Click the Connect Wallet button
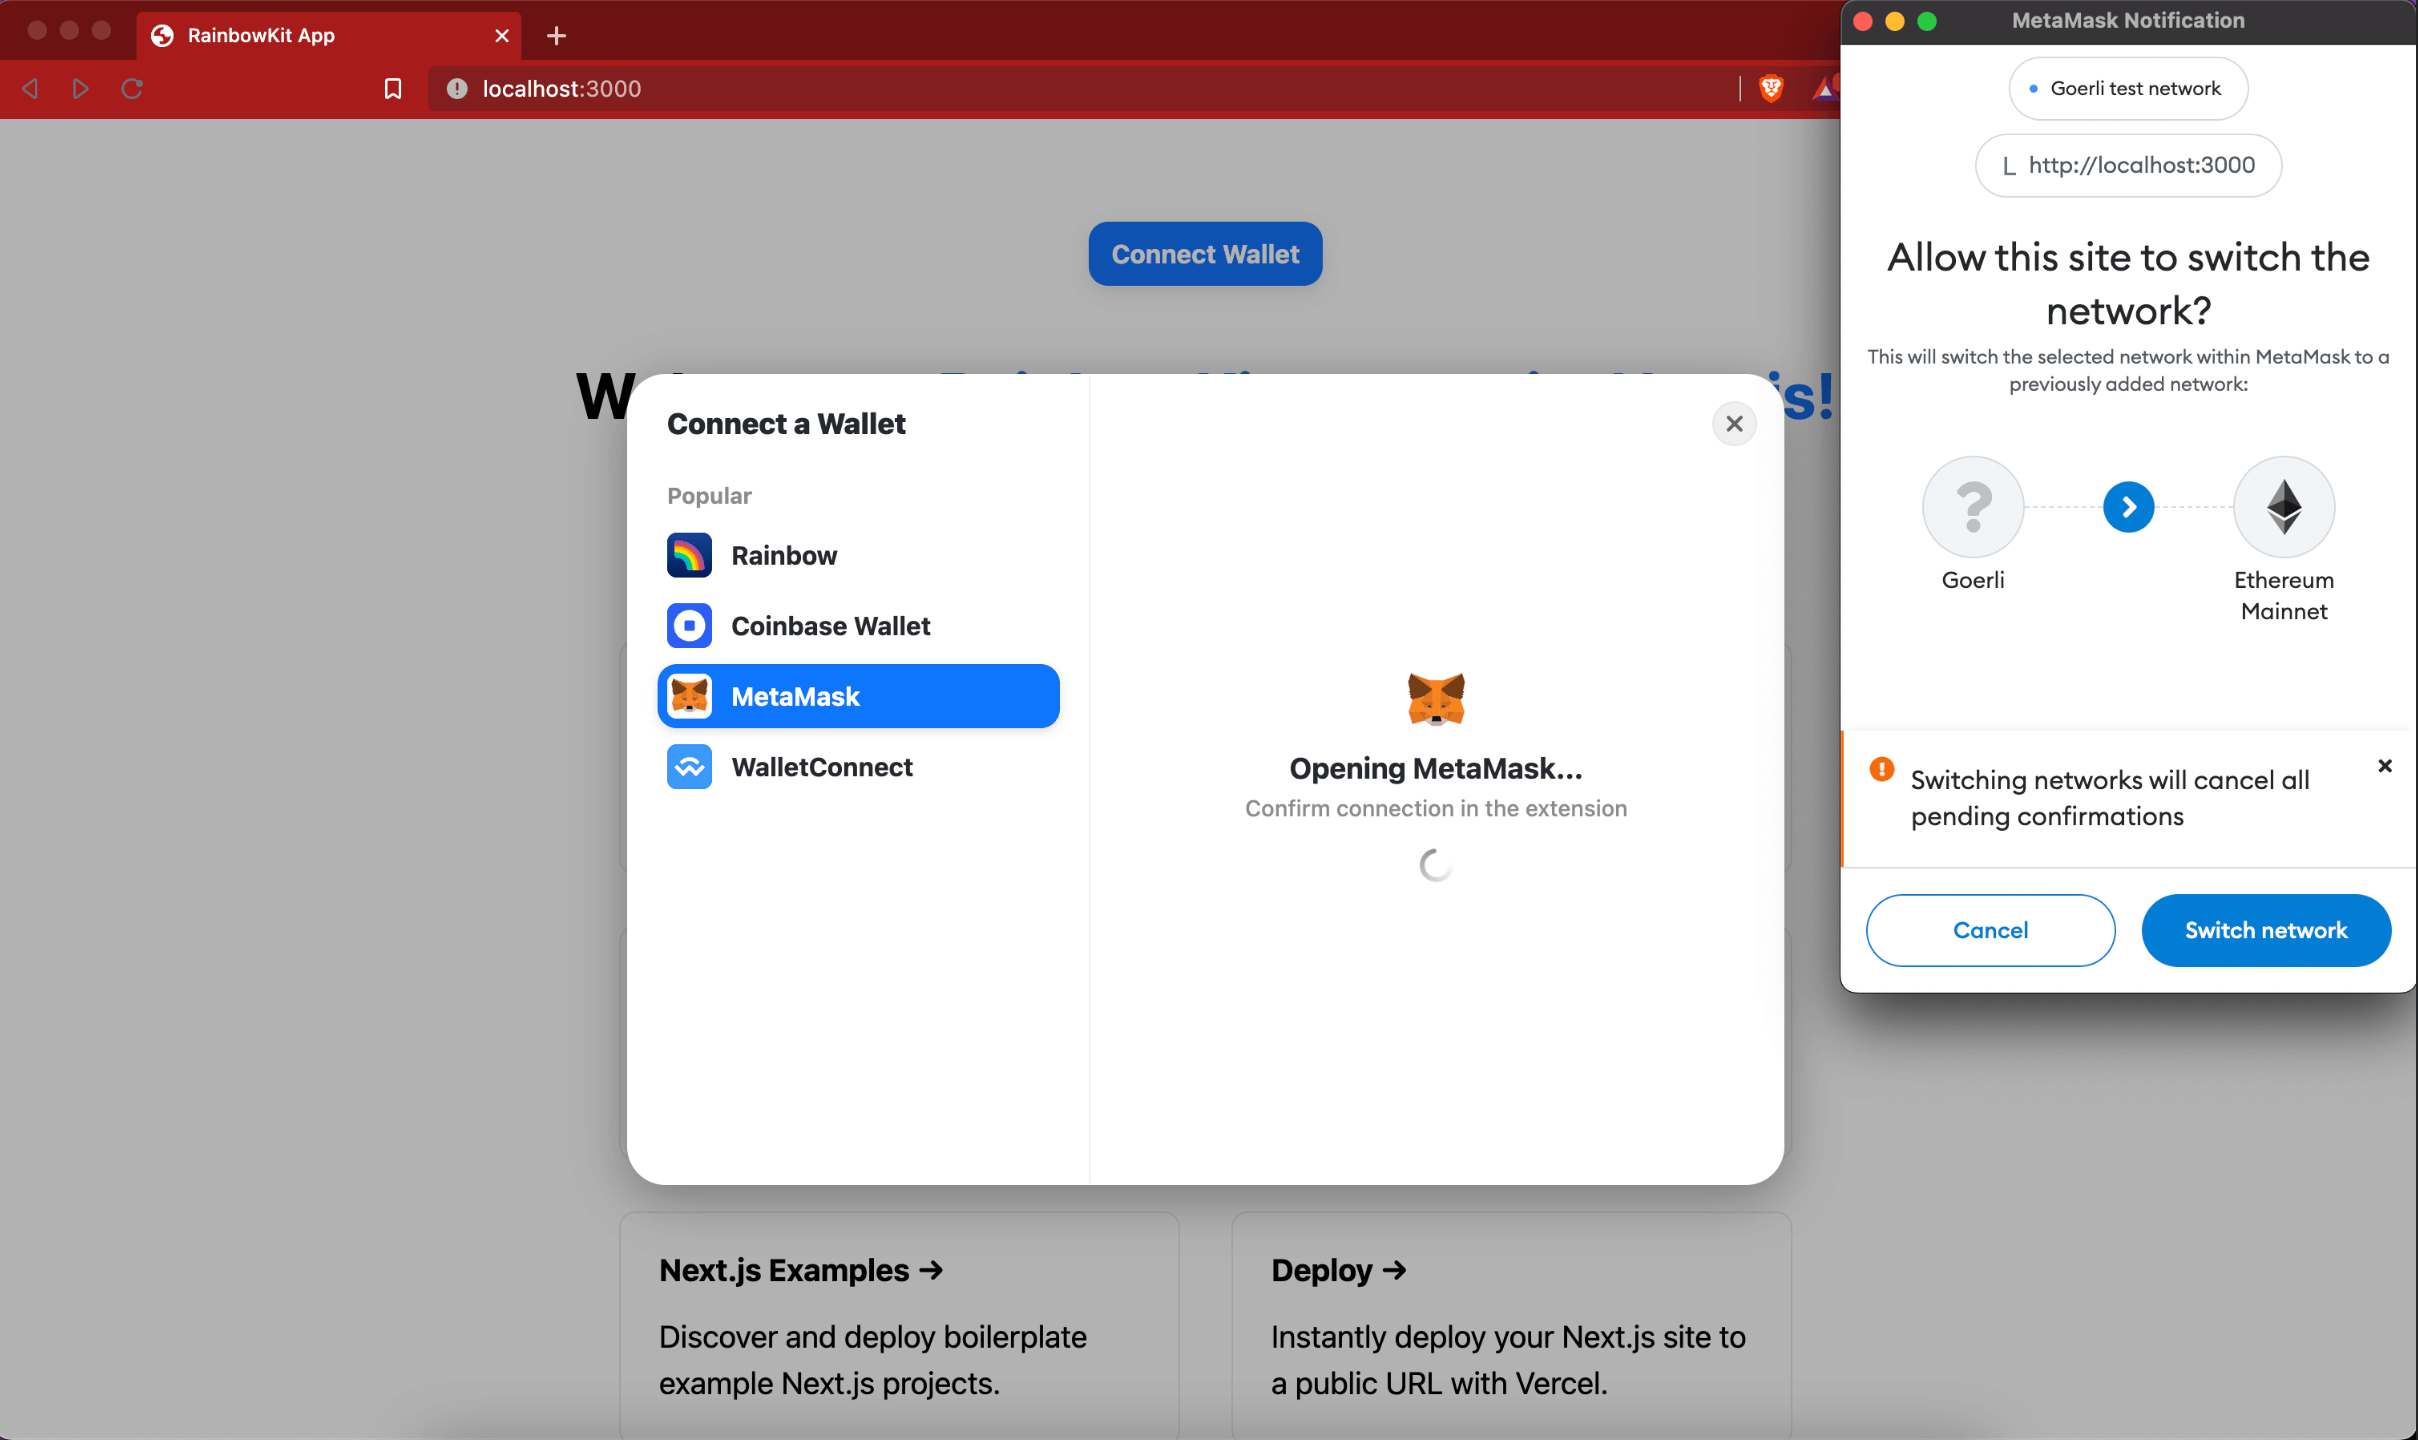This screenshot has width=2418, height=1440. tap(1205, 254)
